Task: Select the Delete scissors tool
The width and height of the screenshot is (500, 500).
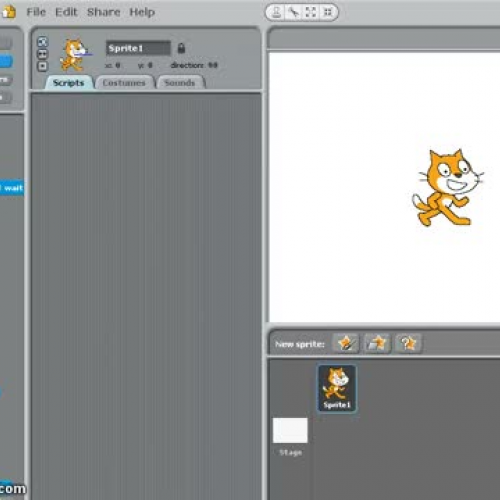Action: tap(294, 12)
